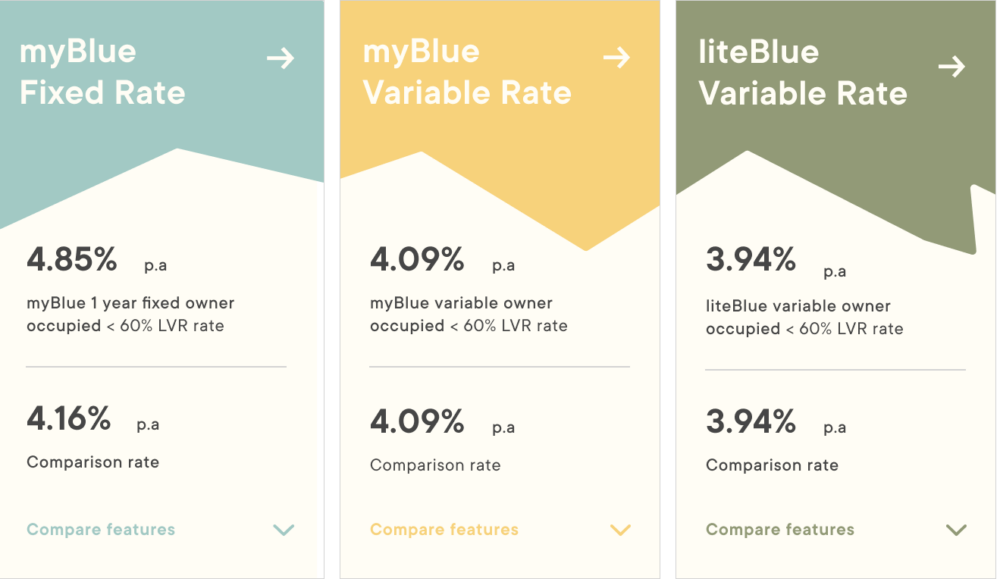Click the 4.16% comparison rate figure

point(69,419)
